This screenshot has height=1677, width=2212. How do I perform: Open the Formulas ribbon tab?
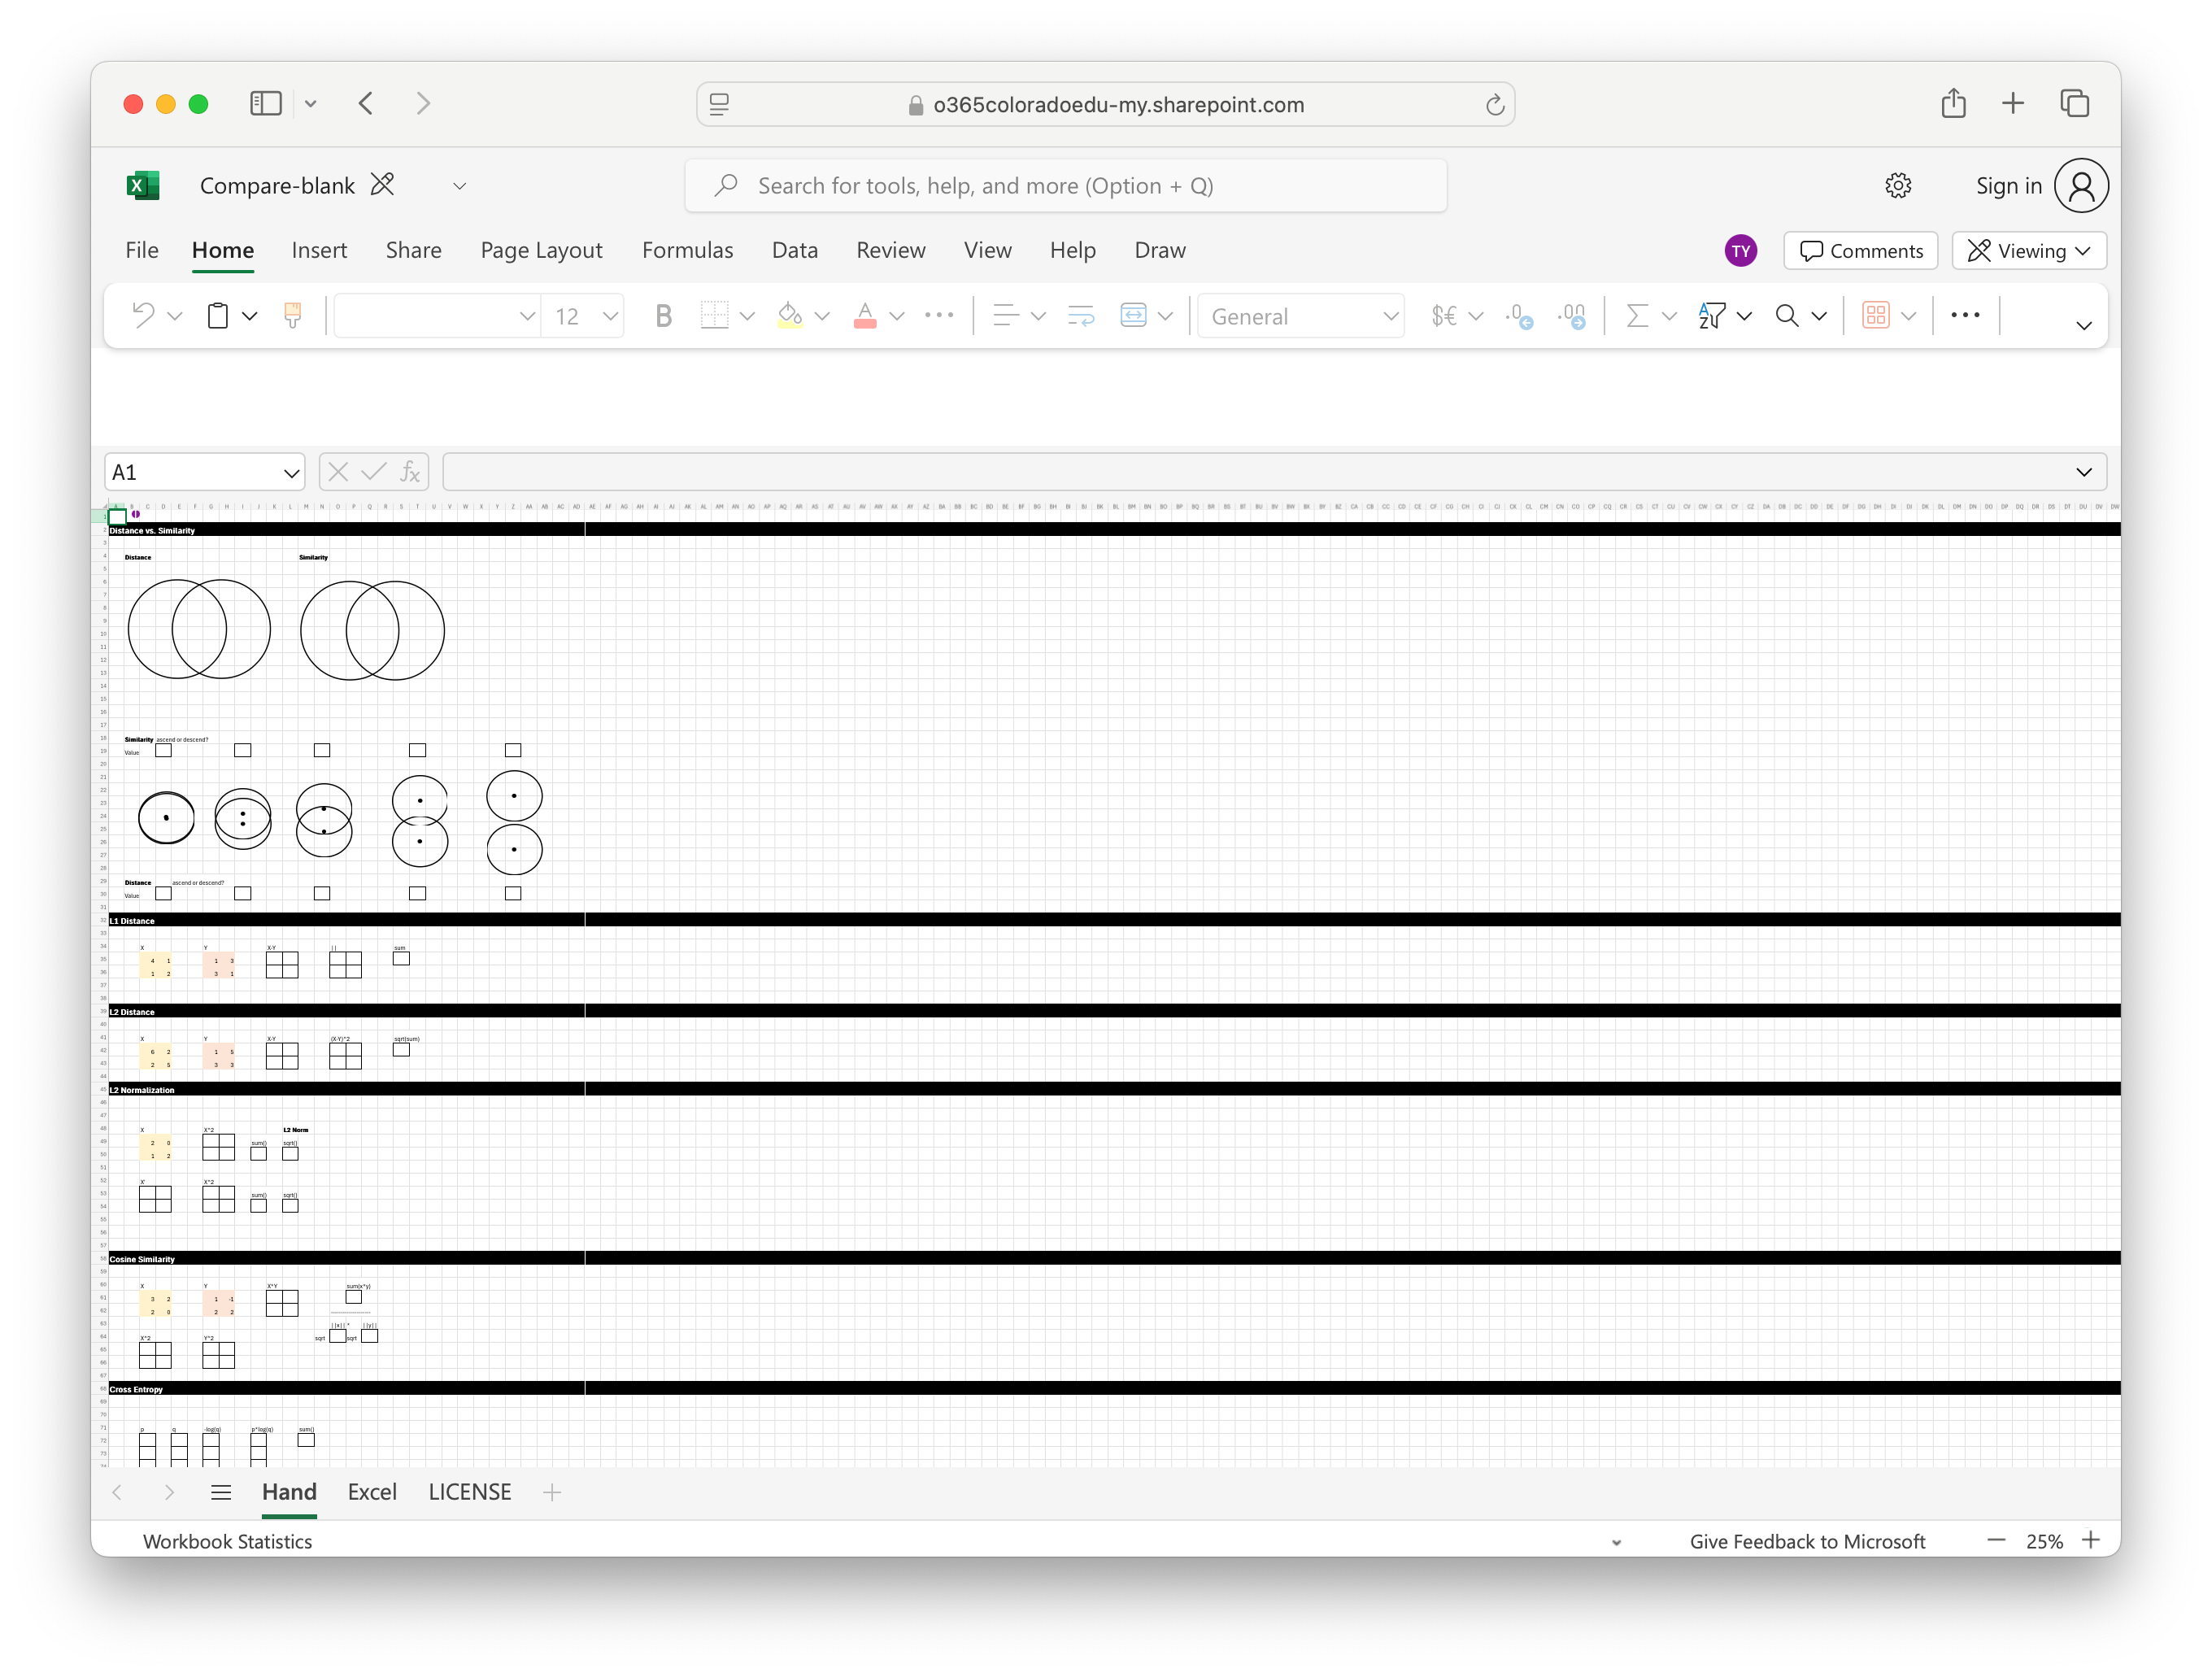click(x=687, y=250)
